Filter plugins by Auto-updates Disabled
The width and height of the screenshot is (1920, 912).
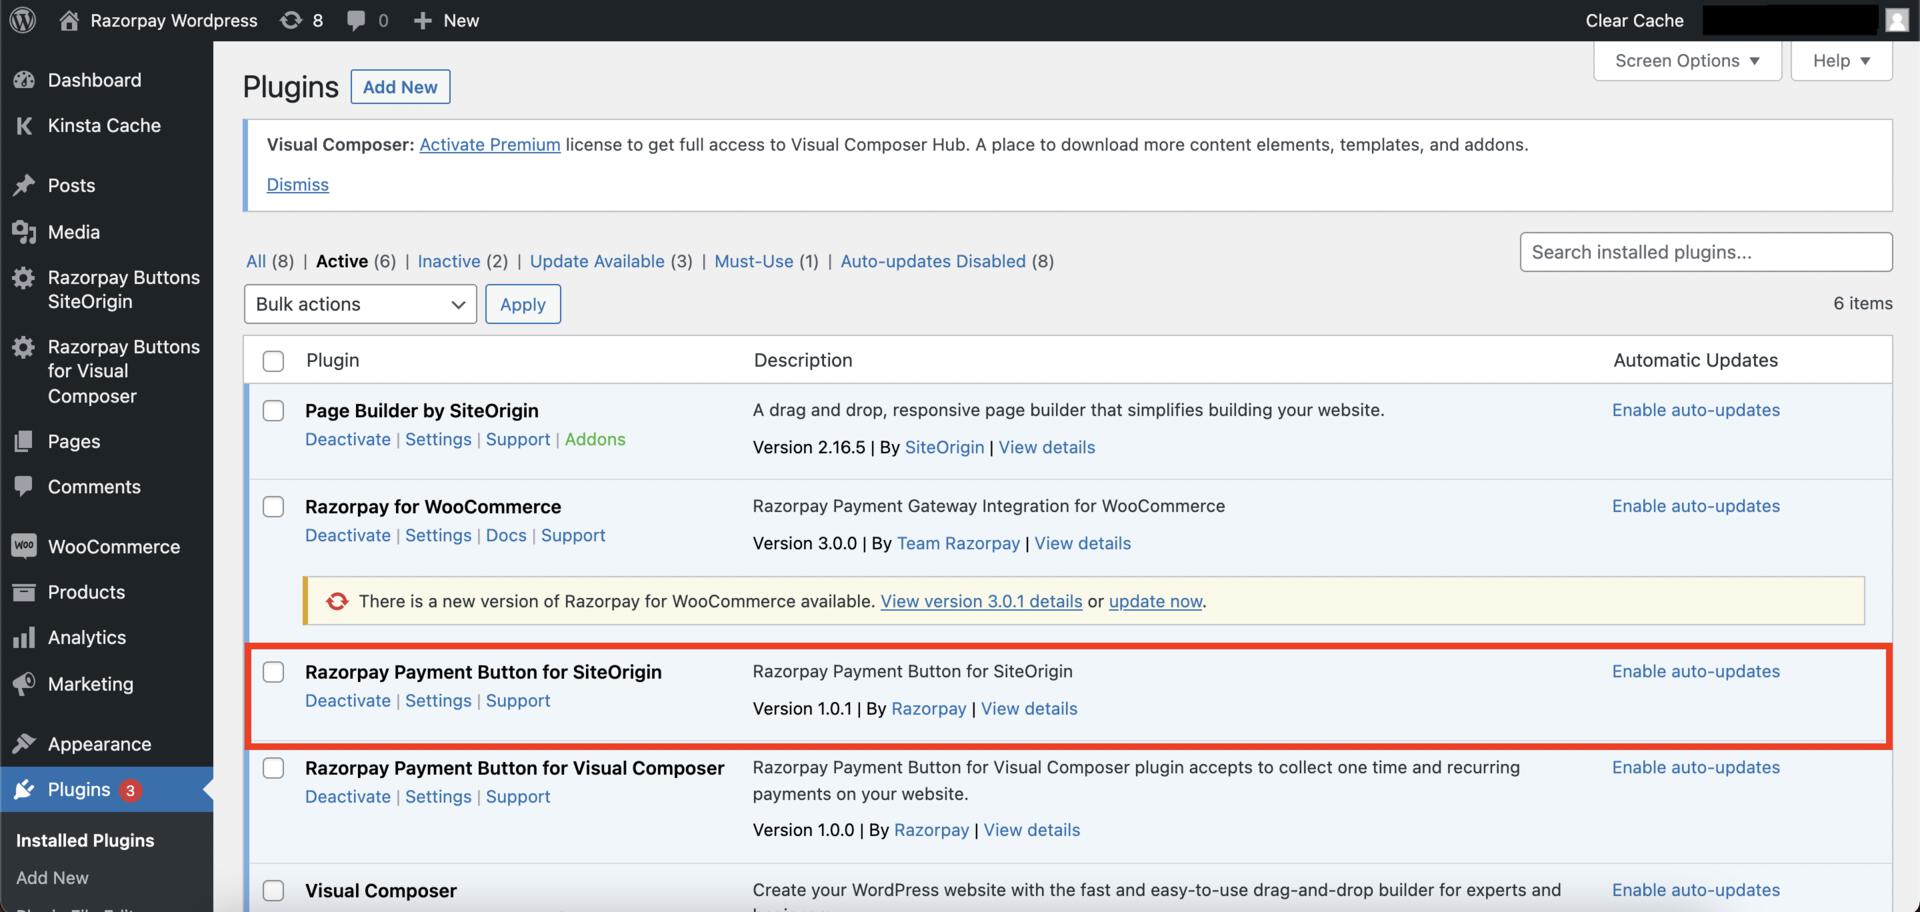tap(947, 261)
